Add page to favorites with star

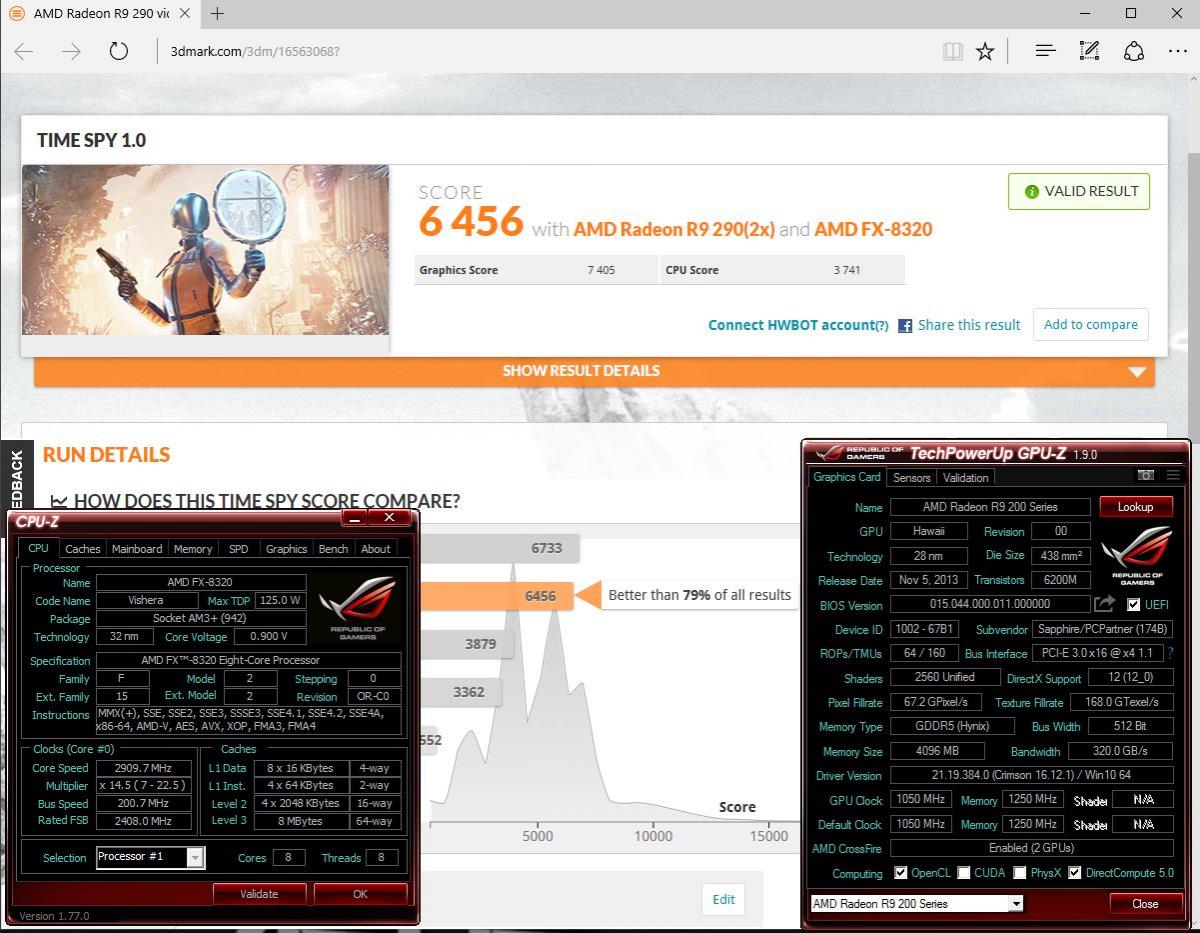[x=985, y=51]
